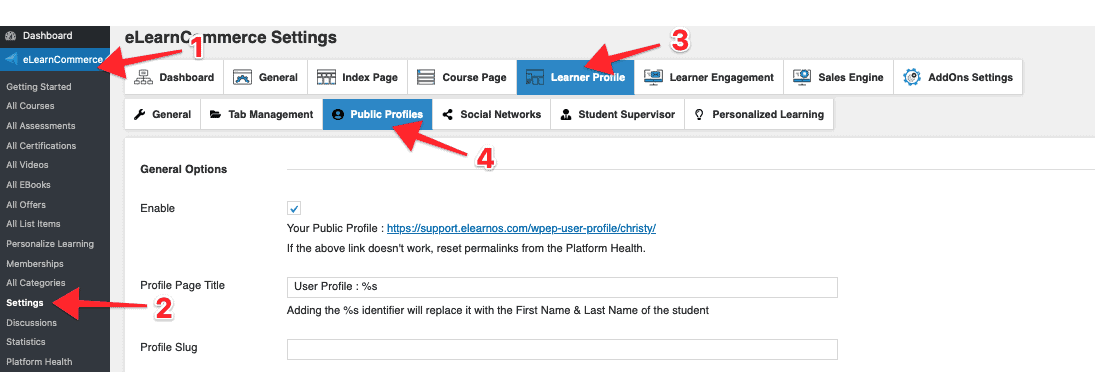
Task: Click the eLearnCommerce paper plane icon
Action: (10, 59)
